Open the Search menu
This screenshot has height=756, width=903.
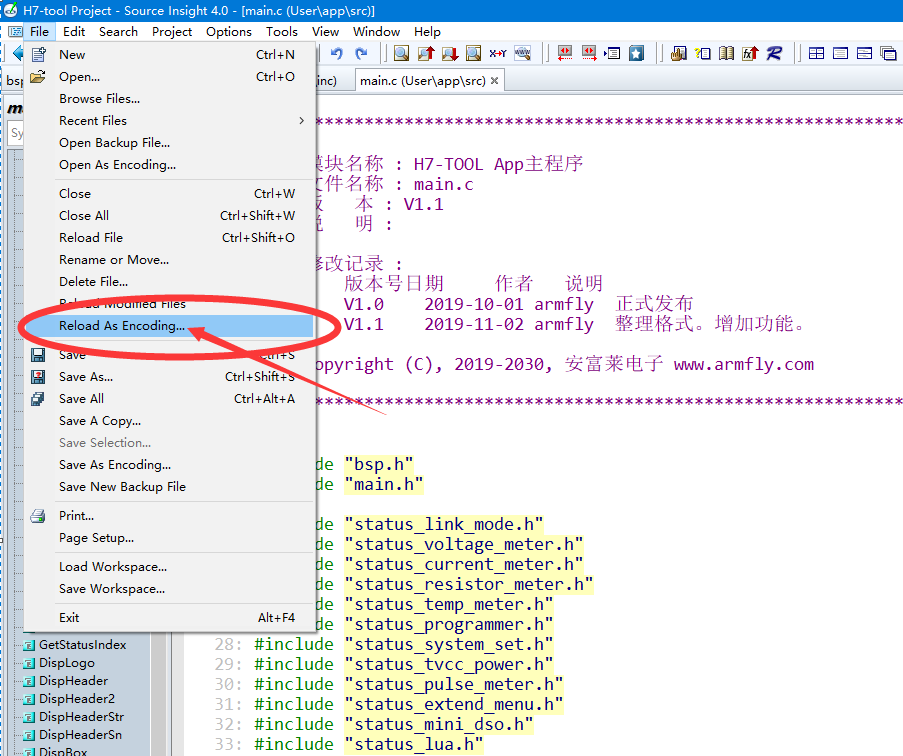click(118, 32)
